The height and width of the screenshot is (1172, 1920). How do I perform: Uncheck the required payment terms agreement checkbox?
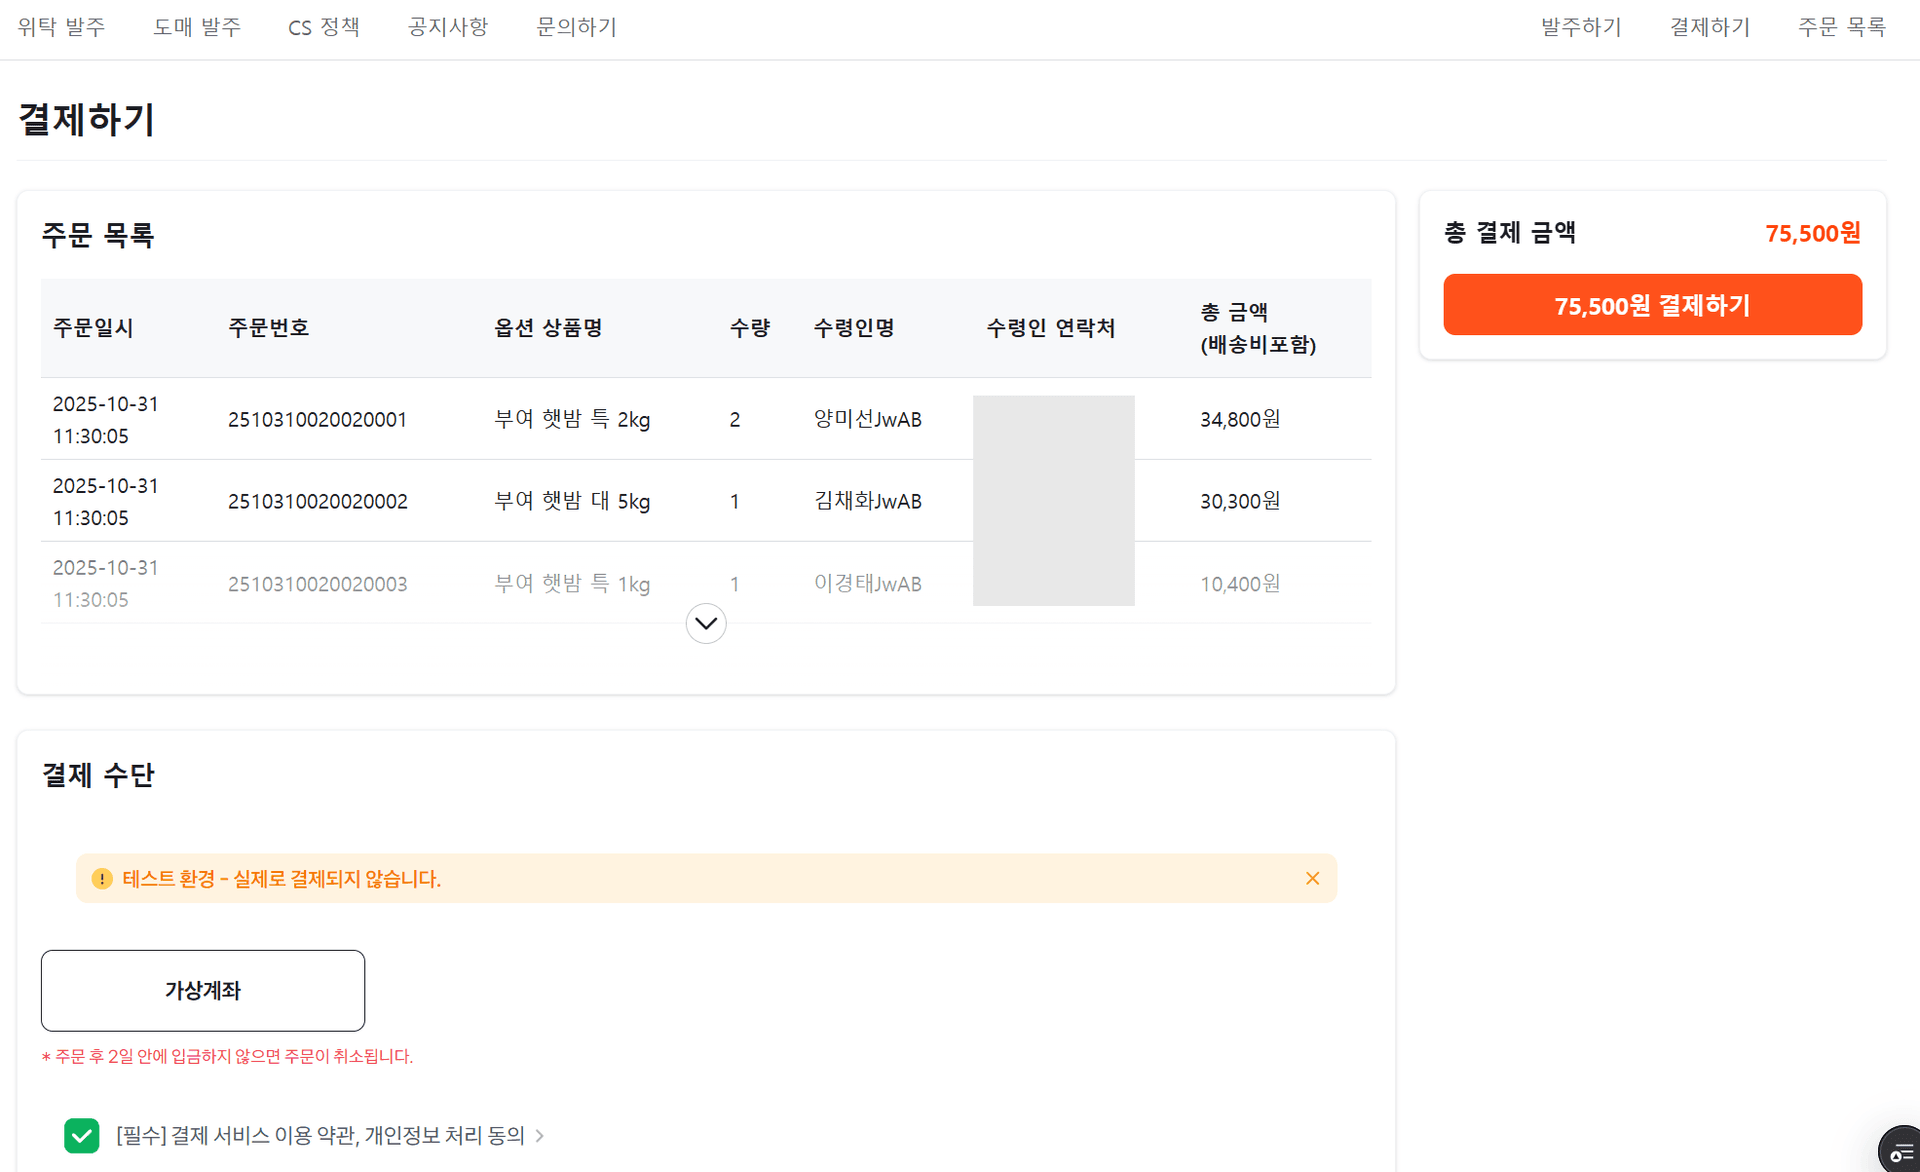coord(82,1135)
